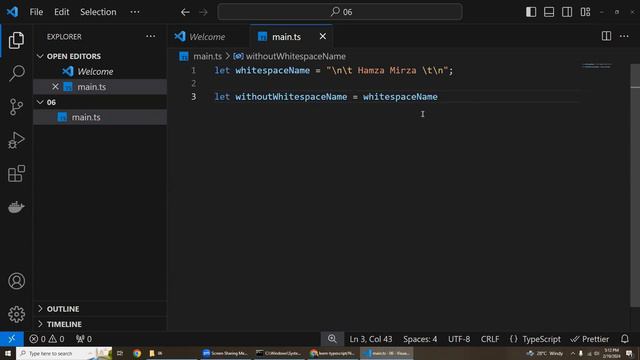Go back with the left arrow

click(x=185, y=12)
